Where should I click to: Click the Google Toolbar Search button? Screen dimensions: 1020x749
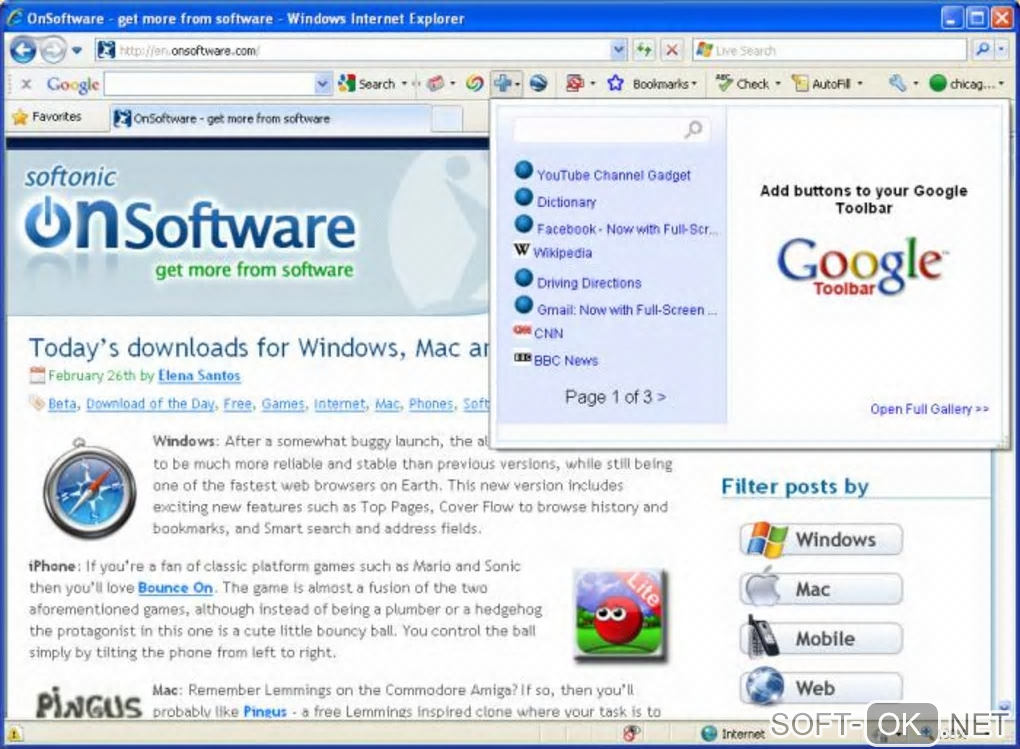pos(368,84)
